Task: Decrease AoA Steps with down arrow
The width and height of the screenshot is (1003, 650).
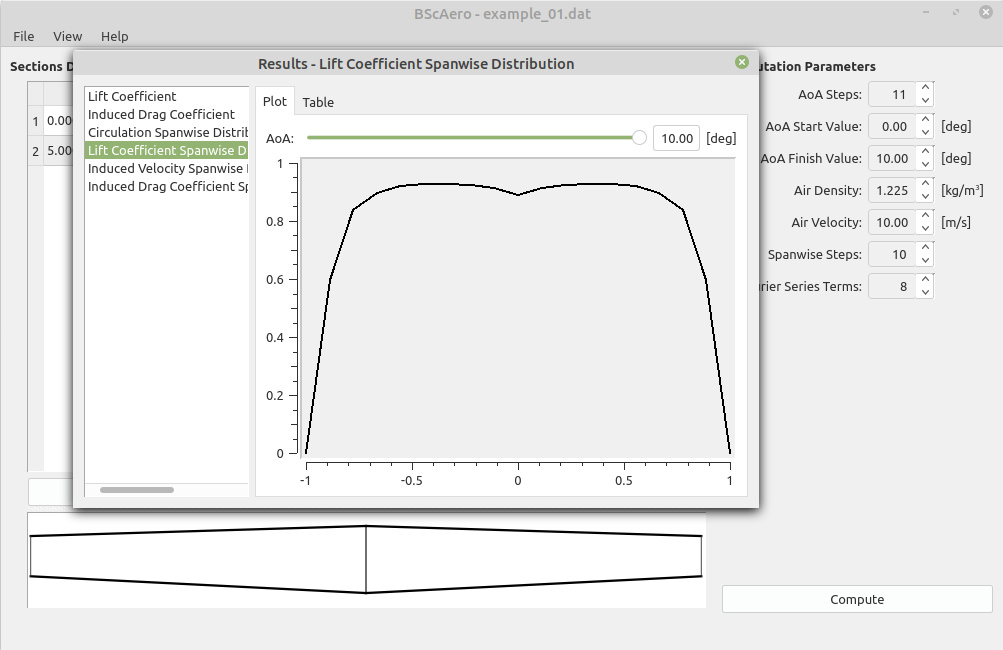Action: (x=925, y=100)
